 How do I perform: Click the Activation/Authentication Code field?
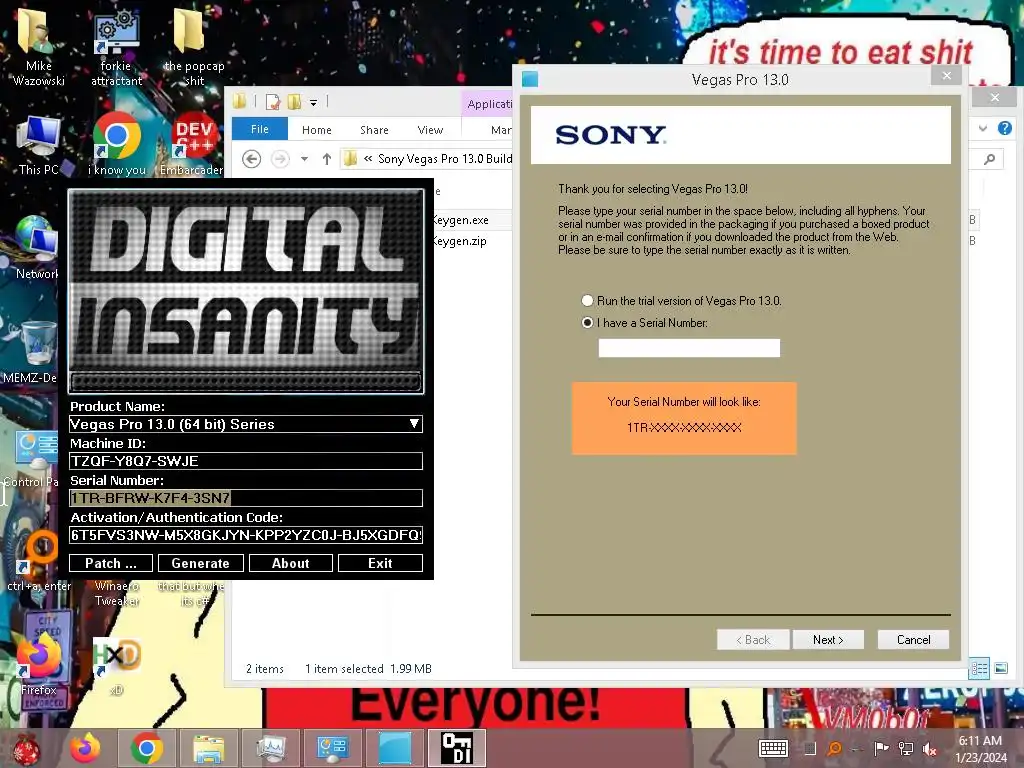(246, 536)
